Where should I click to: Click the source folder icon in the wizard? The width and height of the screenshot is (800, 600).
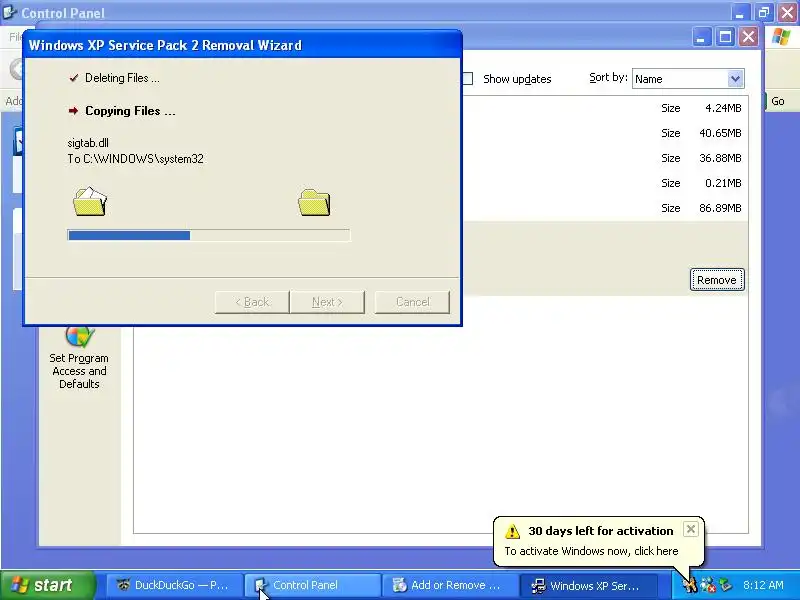(90, 201)
